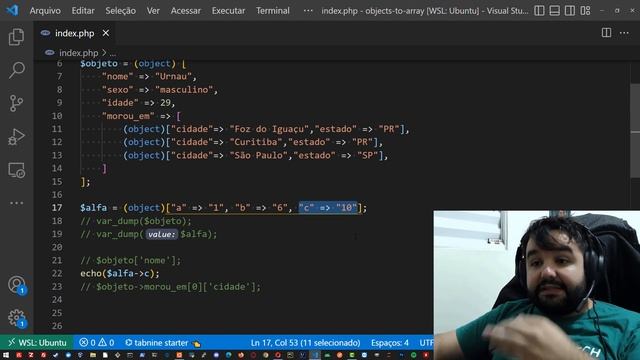Open the Ver menu

(x=153, y=11)
